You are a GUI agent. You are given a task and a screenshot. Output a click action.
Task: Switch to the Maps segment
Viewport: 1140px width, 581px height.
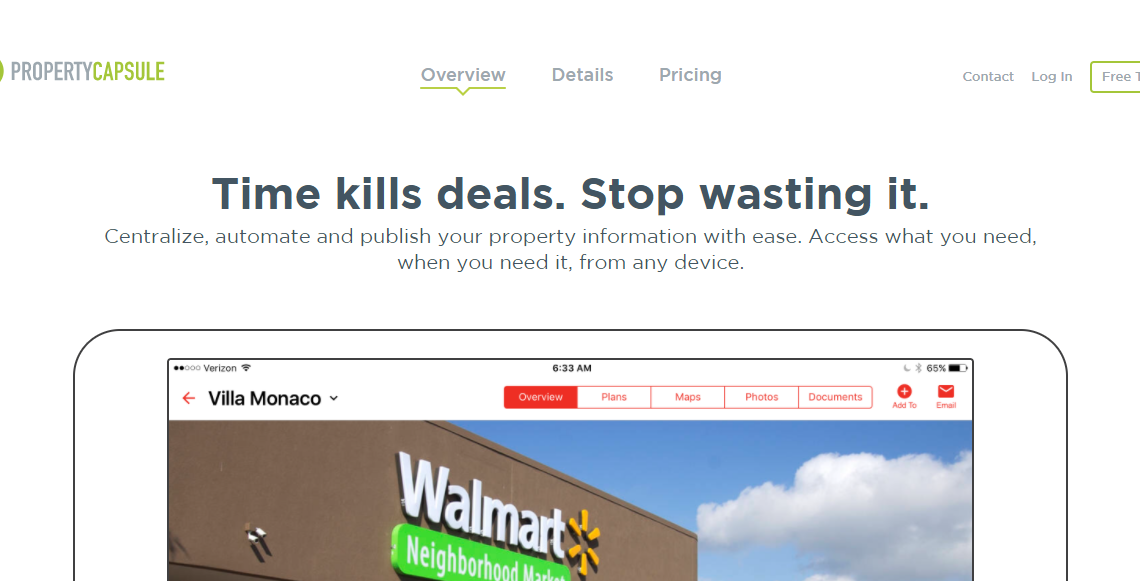pos(688,397)
